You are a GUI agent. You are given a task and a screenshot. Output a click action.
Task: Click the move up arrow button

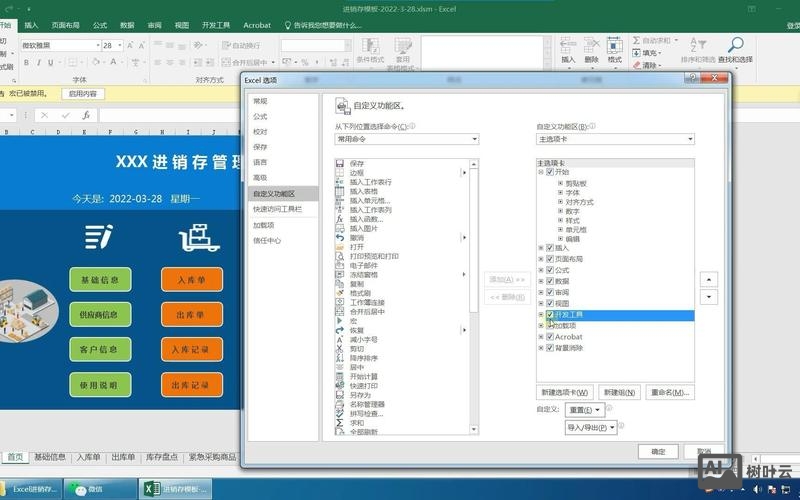point(709,280)
